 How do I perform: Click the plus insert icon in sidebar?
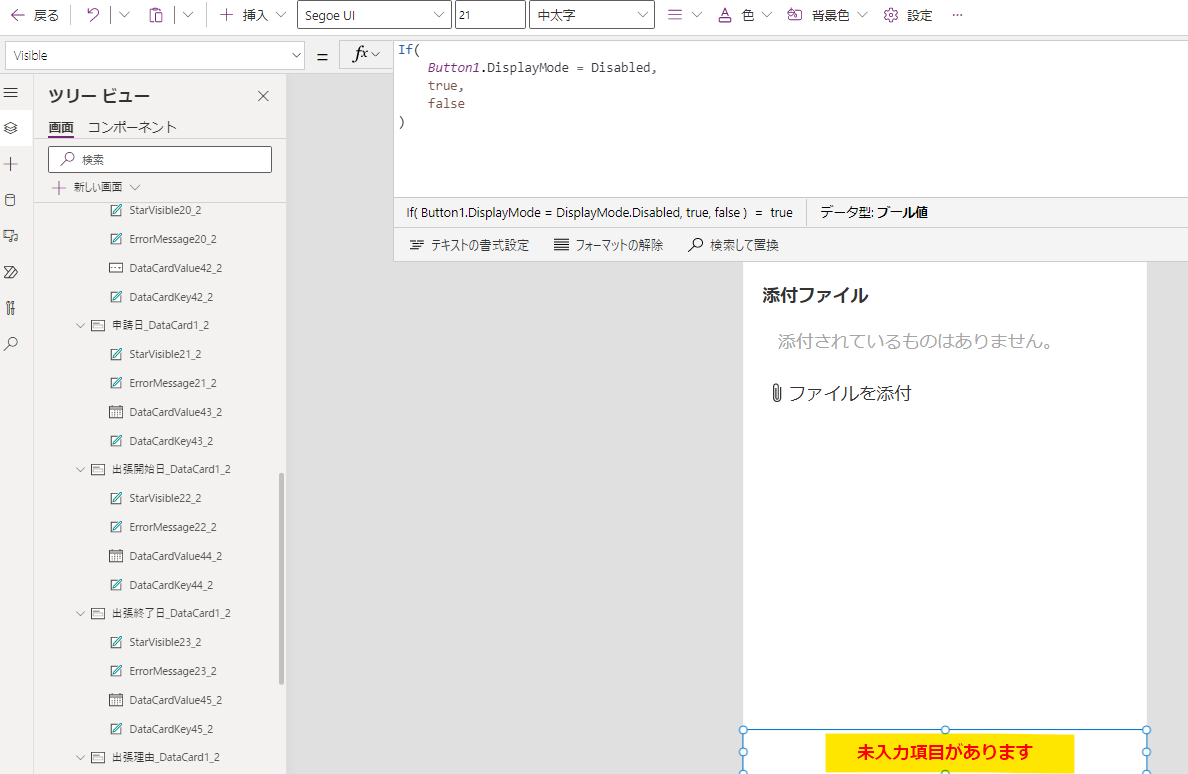point(11,164)
